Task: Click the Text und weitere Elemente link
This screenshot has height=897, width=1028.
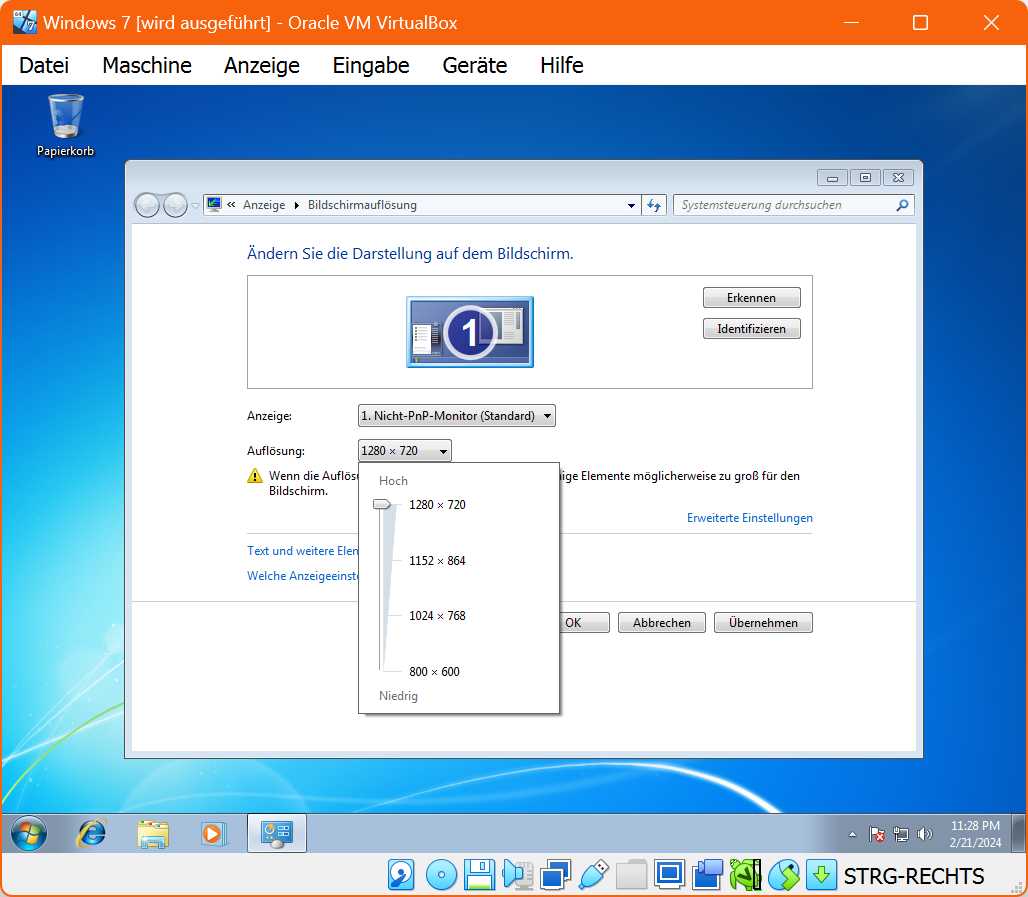Action: pyautogui.click(x=303, y=551)
